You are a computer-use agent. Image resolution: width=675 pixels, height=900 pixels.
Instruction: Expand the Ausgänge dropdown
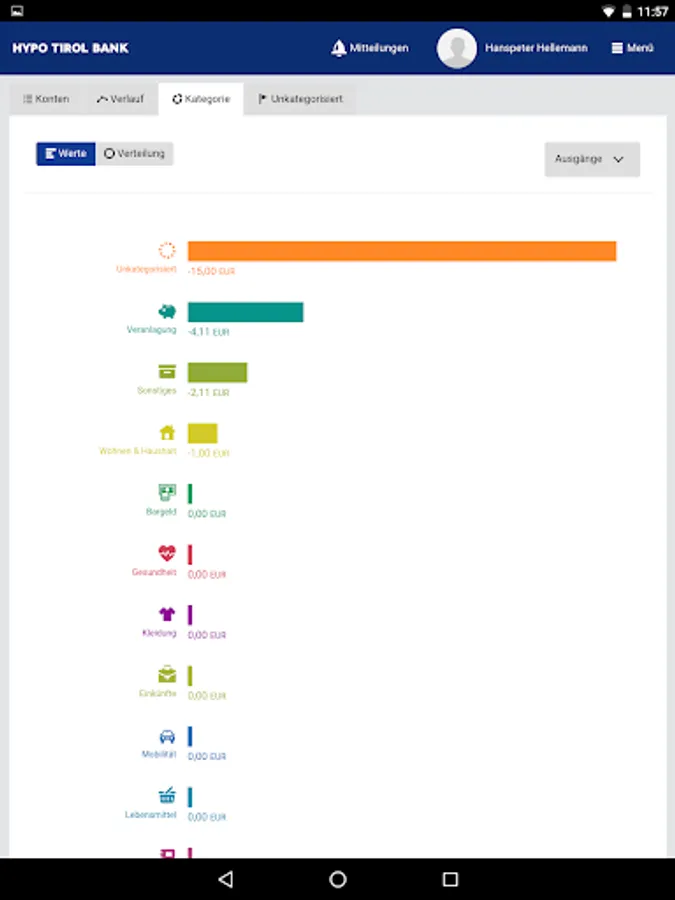point(592,159)
